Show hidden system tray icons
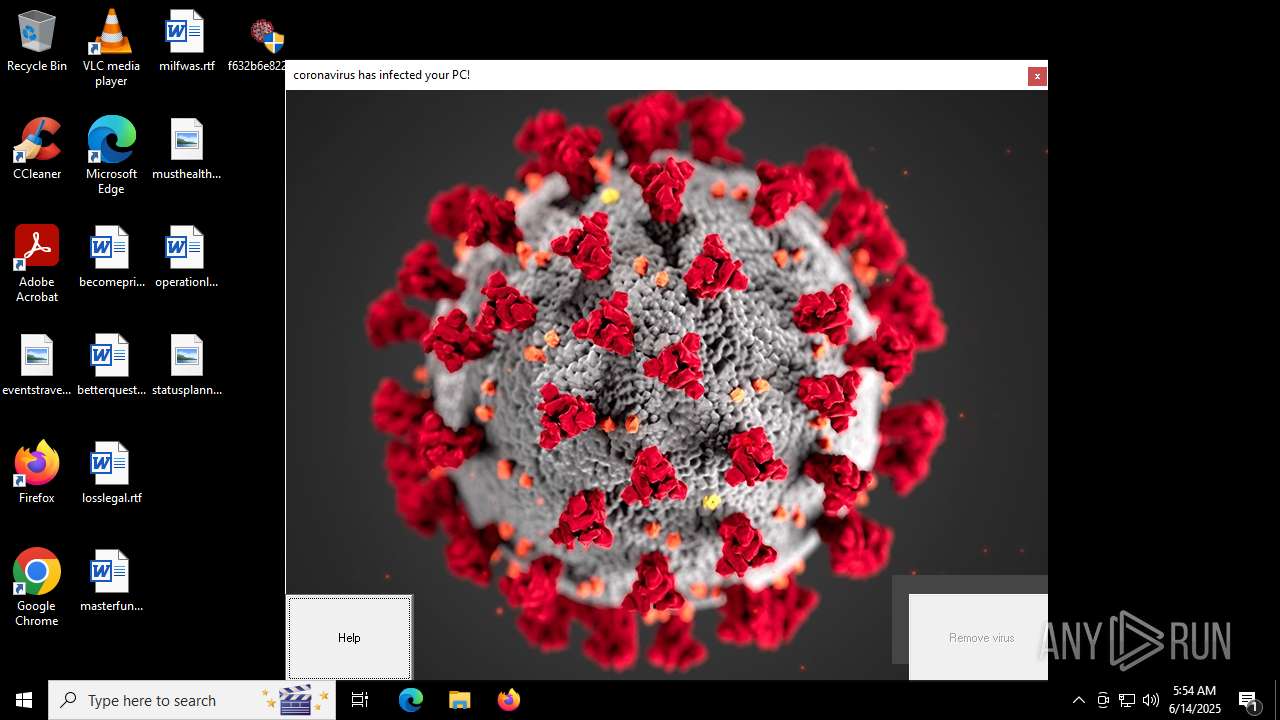Viewport: 1280px width, 720px height. pyautogui.click(x=1079, y=700)
